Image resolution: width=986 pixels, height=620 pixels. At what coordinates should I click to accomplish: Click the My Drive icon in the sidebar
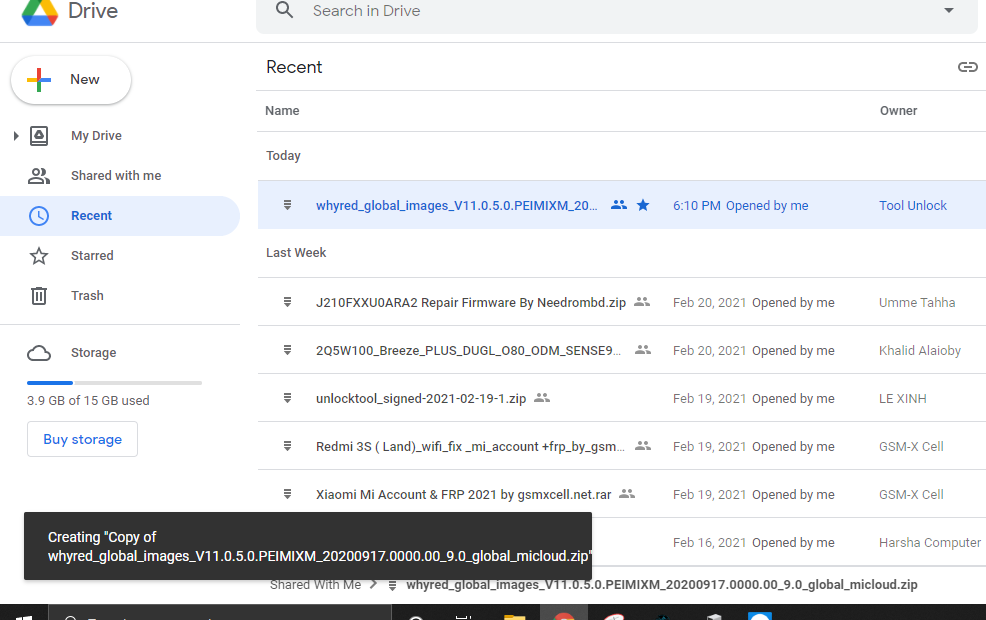39,136
